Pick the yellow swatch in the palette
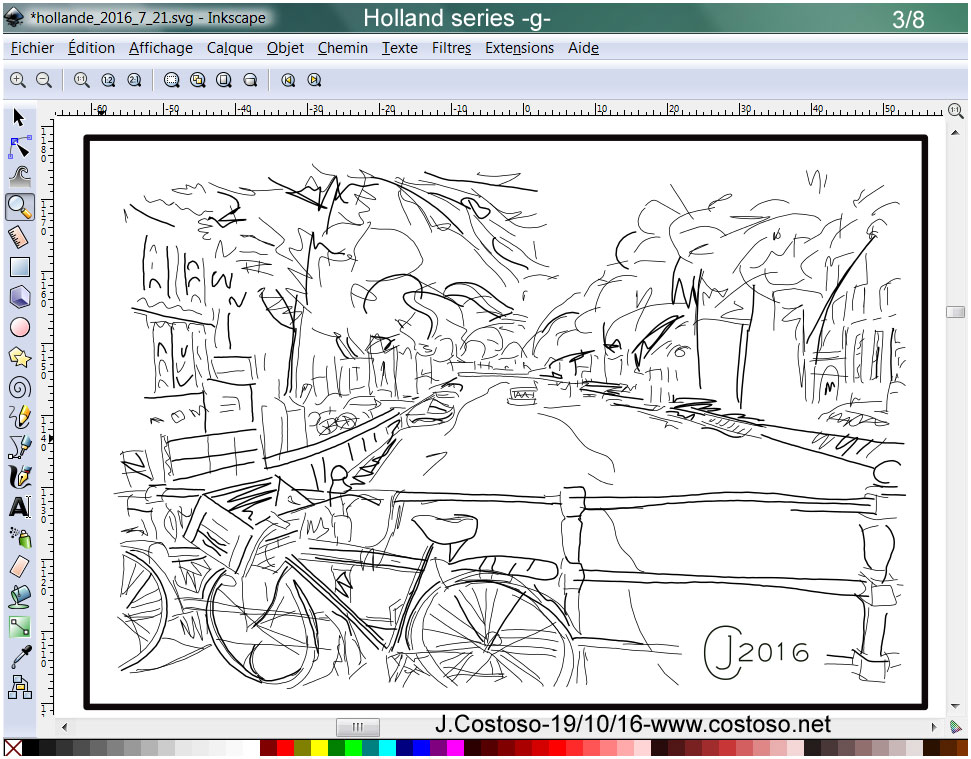This screenshot has height=759, width=971. pos(319,748)
